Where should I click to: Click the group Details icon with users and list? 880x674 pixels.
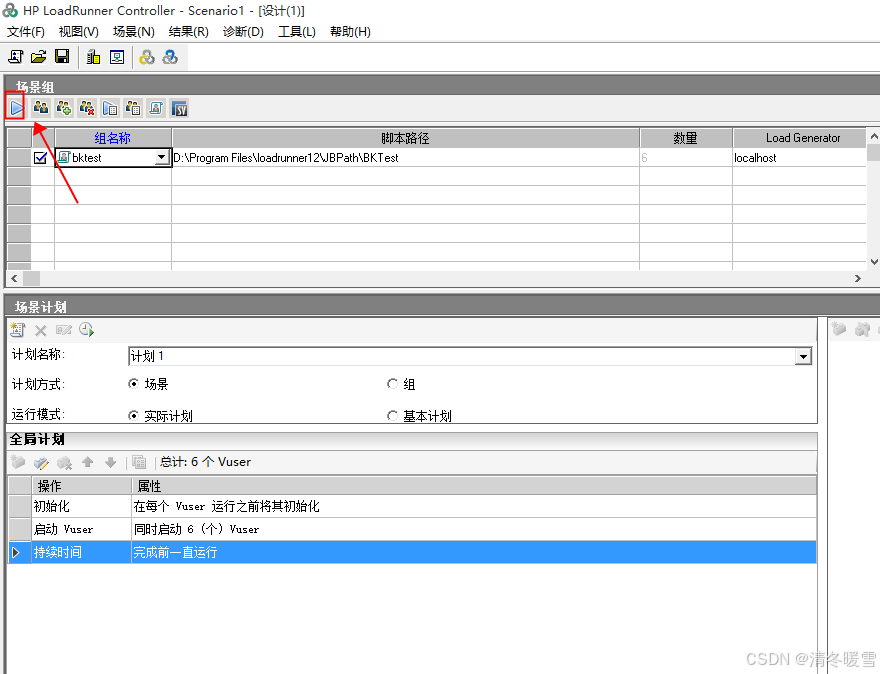tap(133, 108)
